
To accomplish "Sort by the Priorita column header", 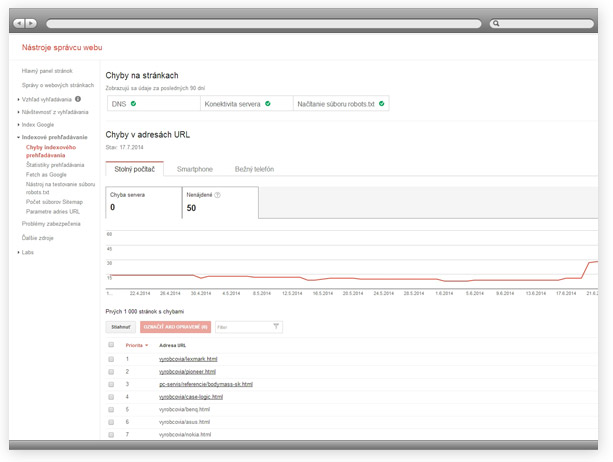I will point(136,344).
